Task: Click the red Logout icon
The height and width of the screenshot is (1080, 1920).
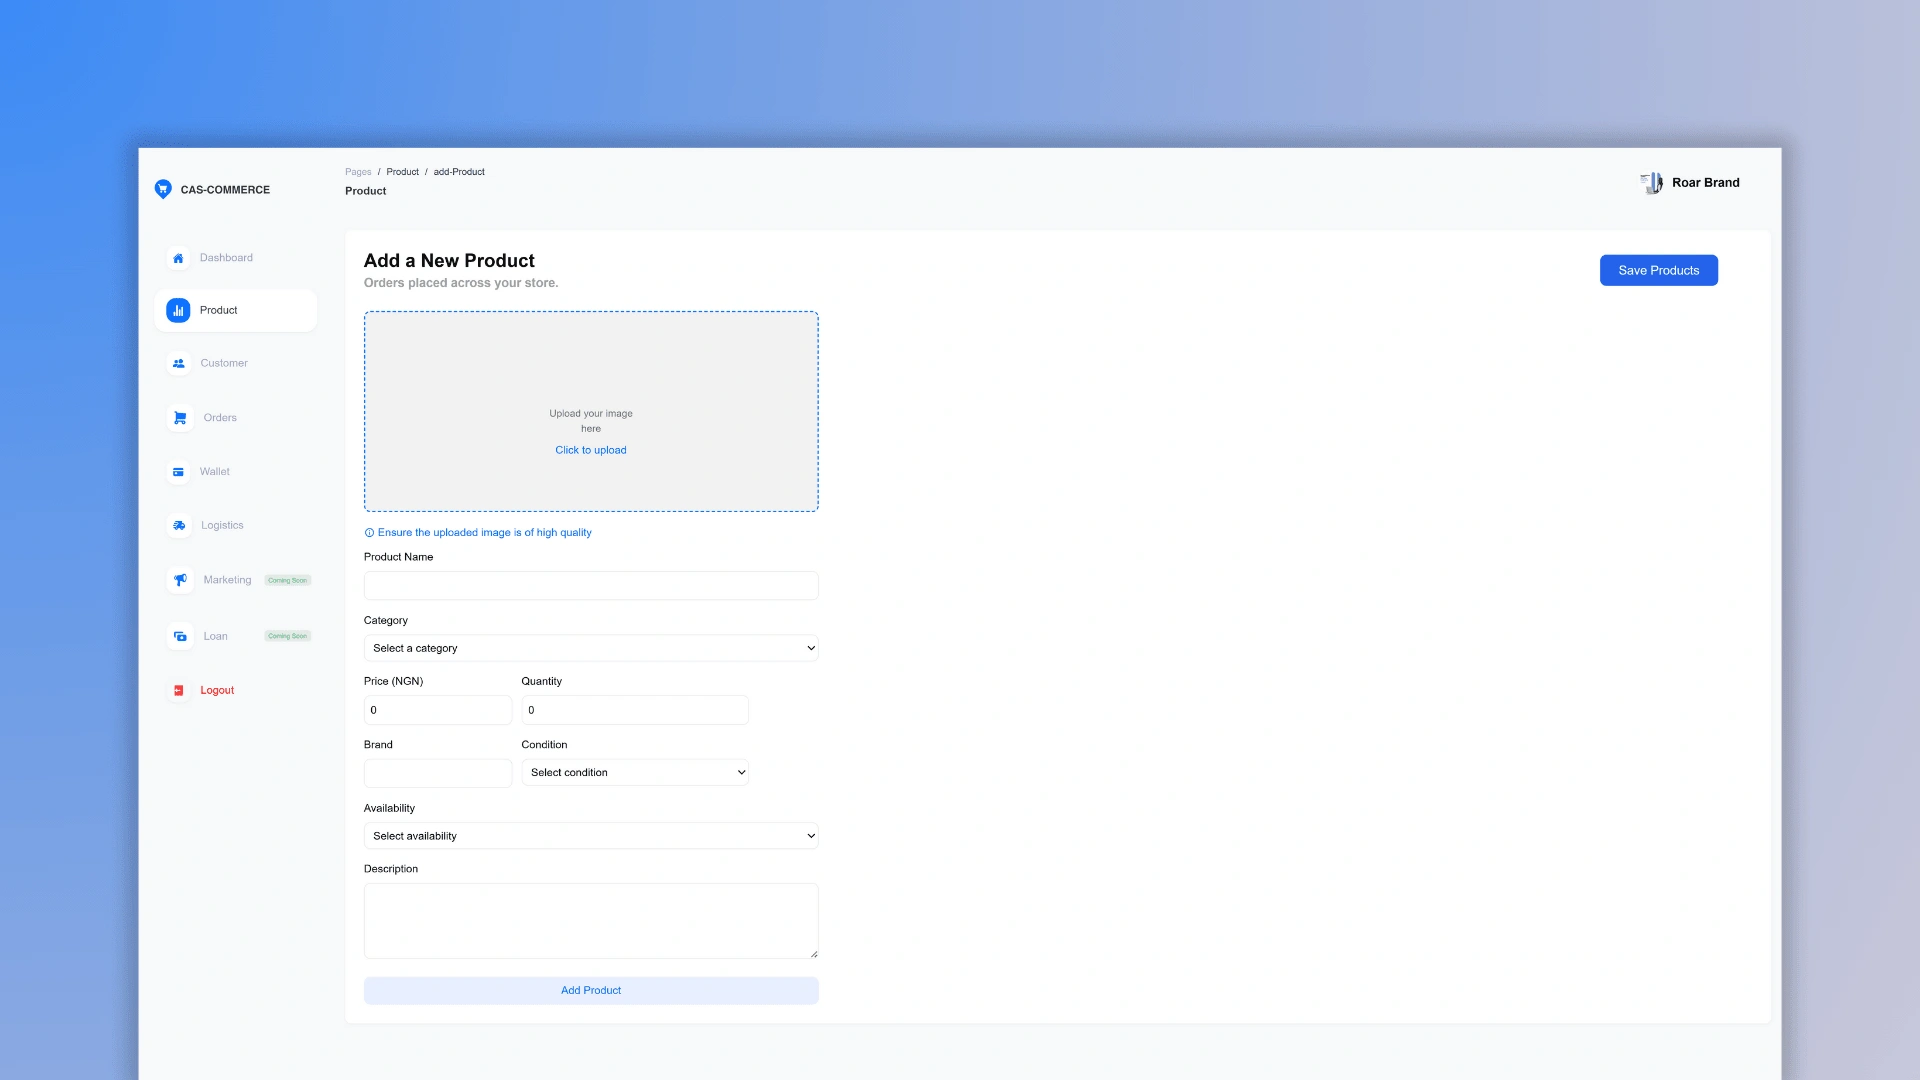Action: (x=179, y=691)
